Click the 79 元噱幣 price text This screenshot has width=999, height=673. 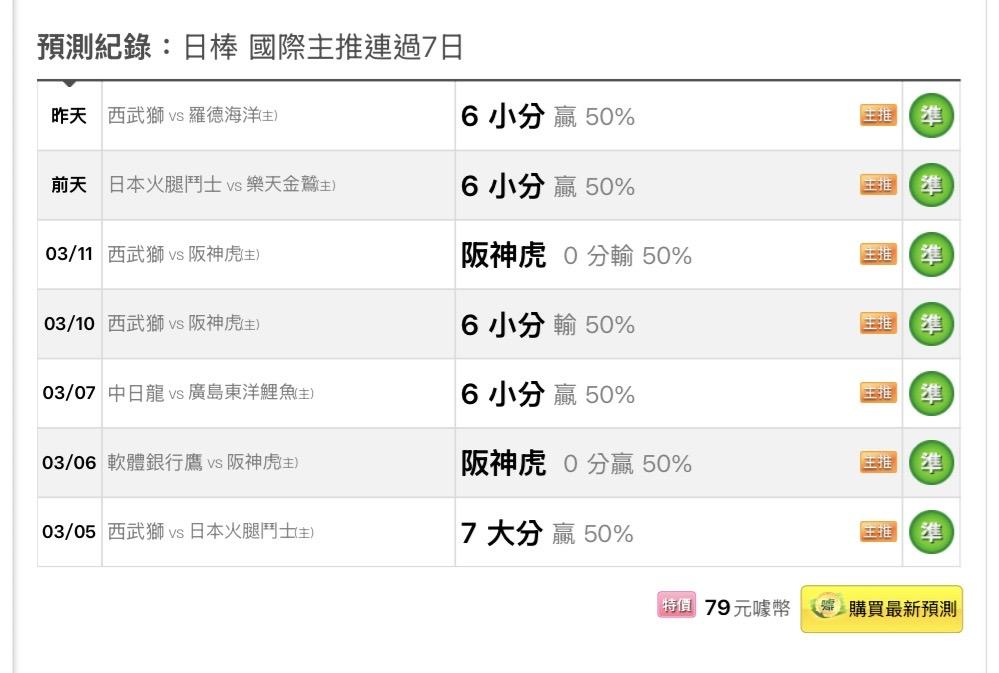pyautogui.click(x=746, y=607)
